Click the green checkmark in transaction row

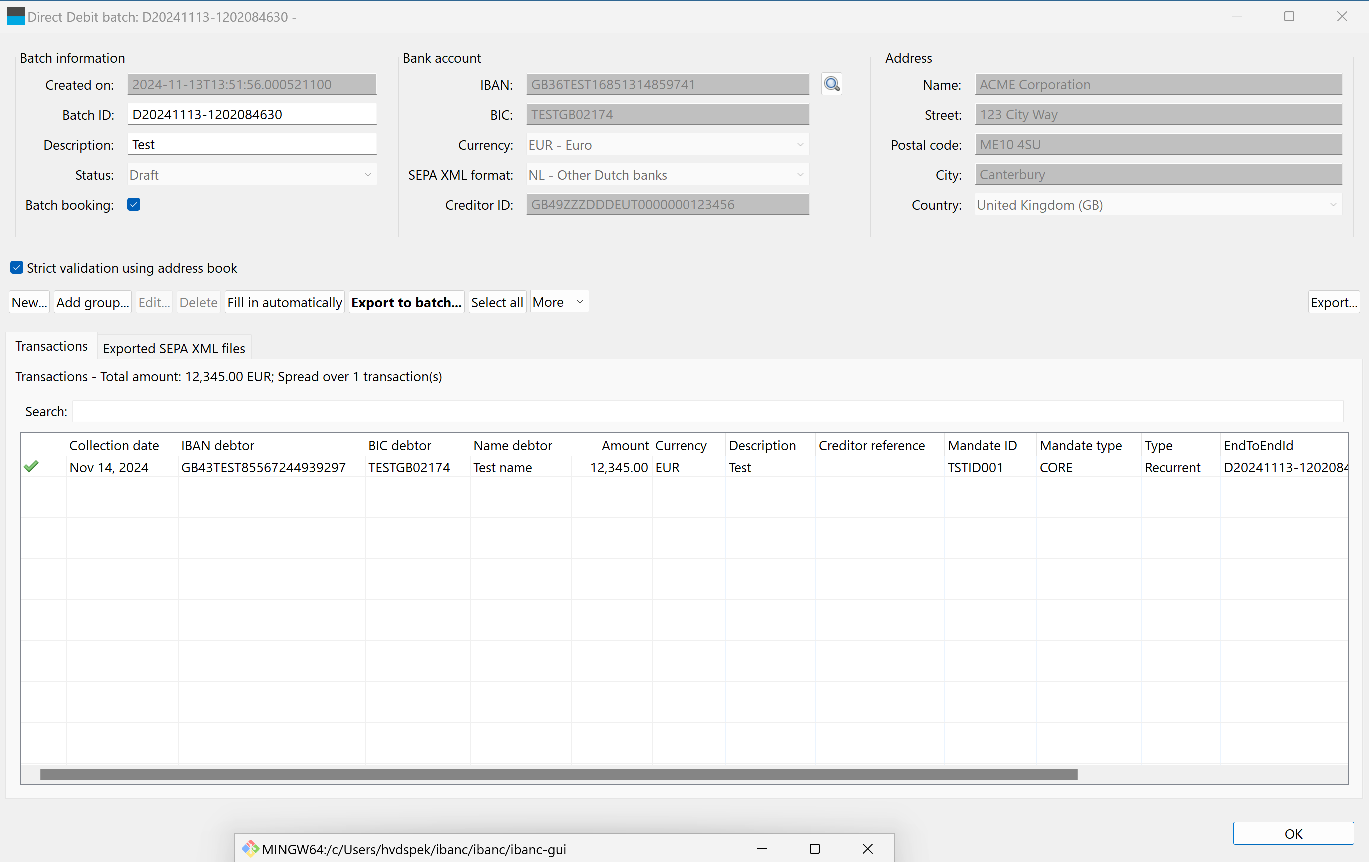(31, 466)
